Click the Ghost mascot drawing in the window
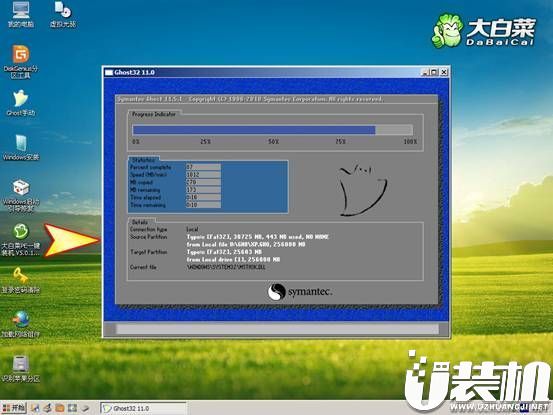The width and height of the screenshot is (553, 415). coord(362,190)
